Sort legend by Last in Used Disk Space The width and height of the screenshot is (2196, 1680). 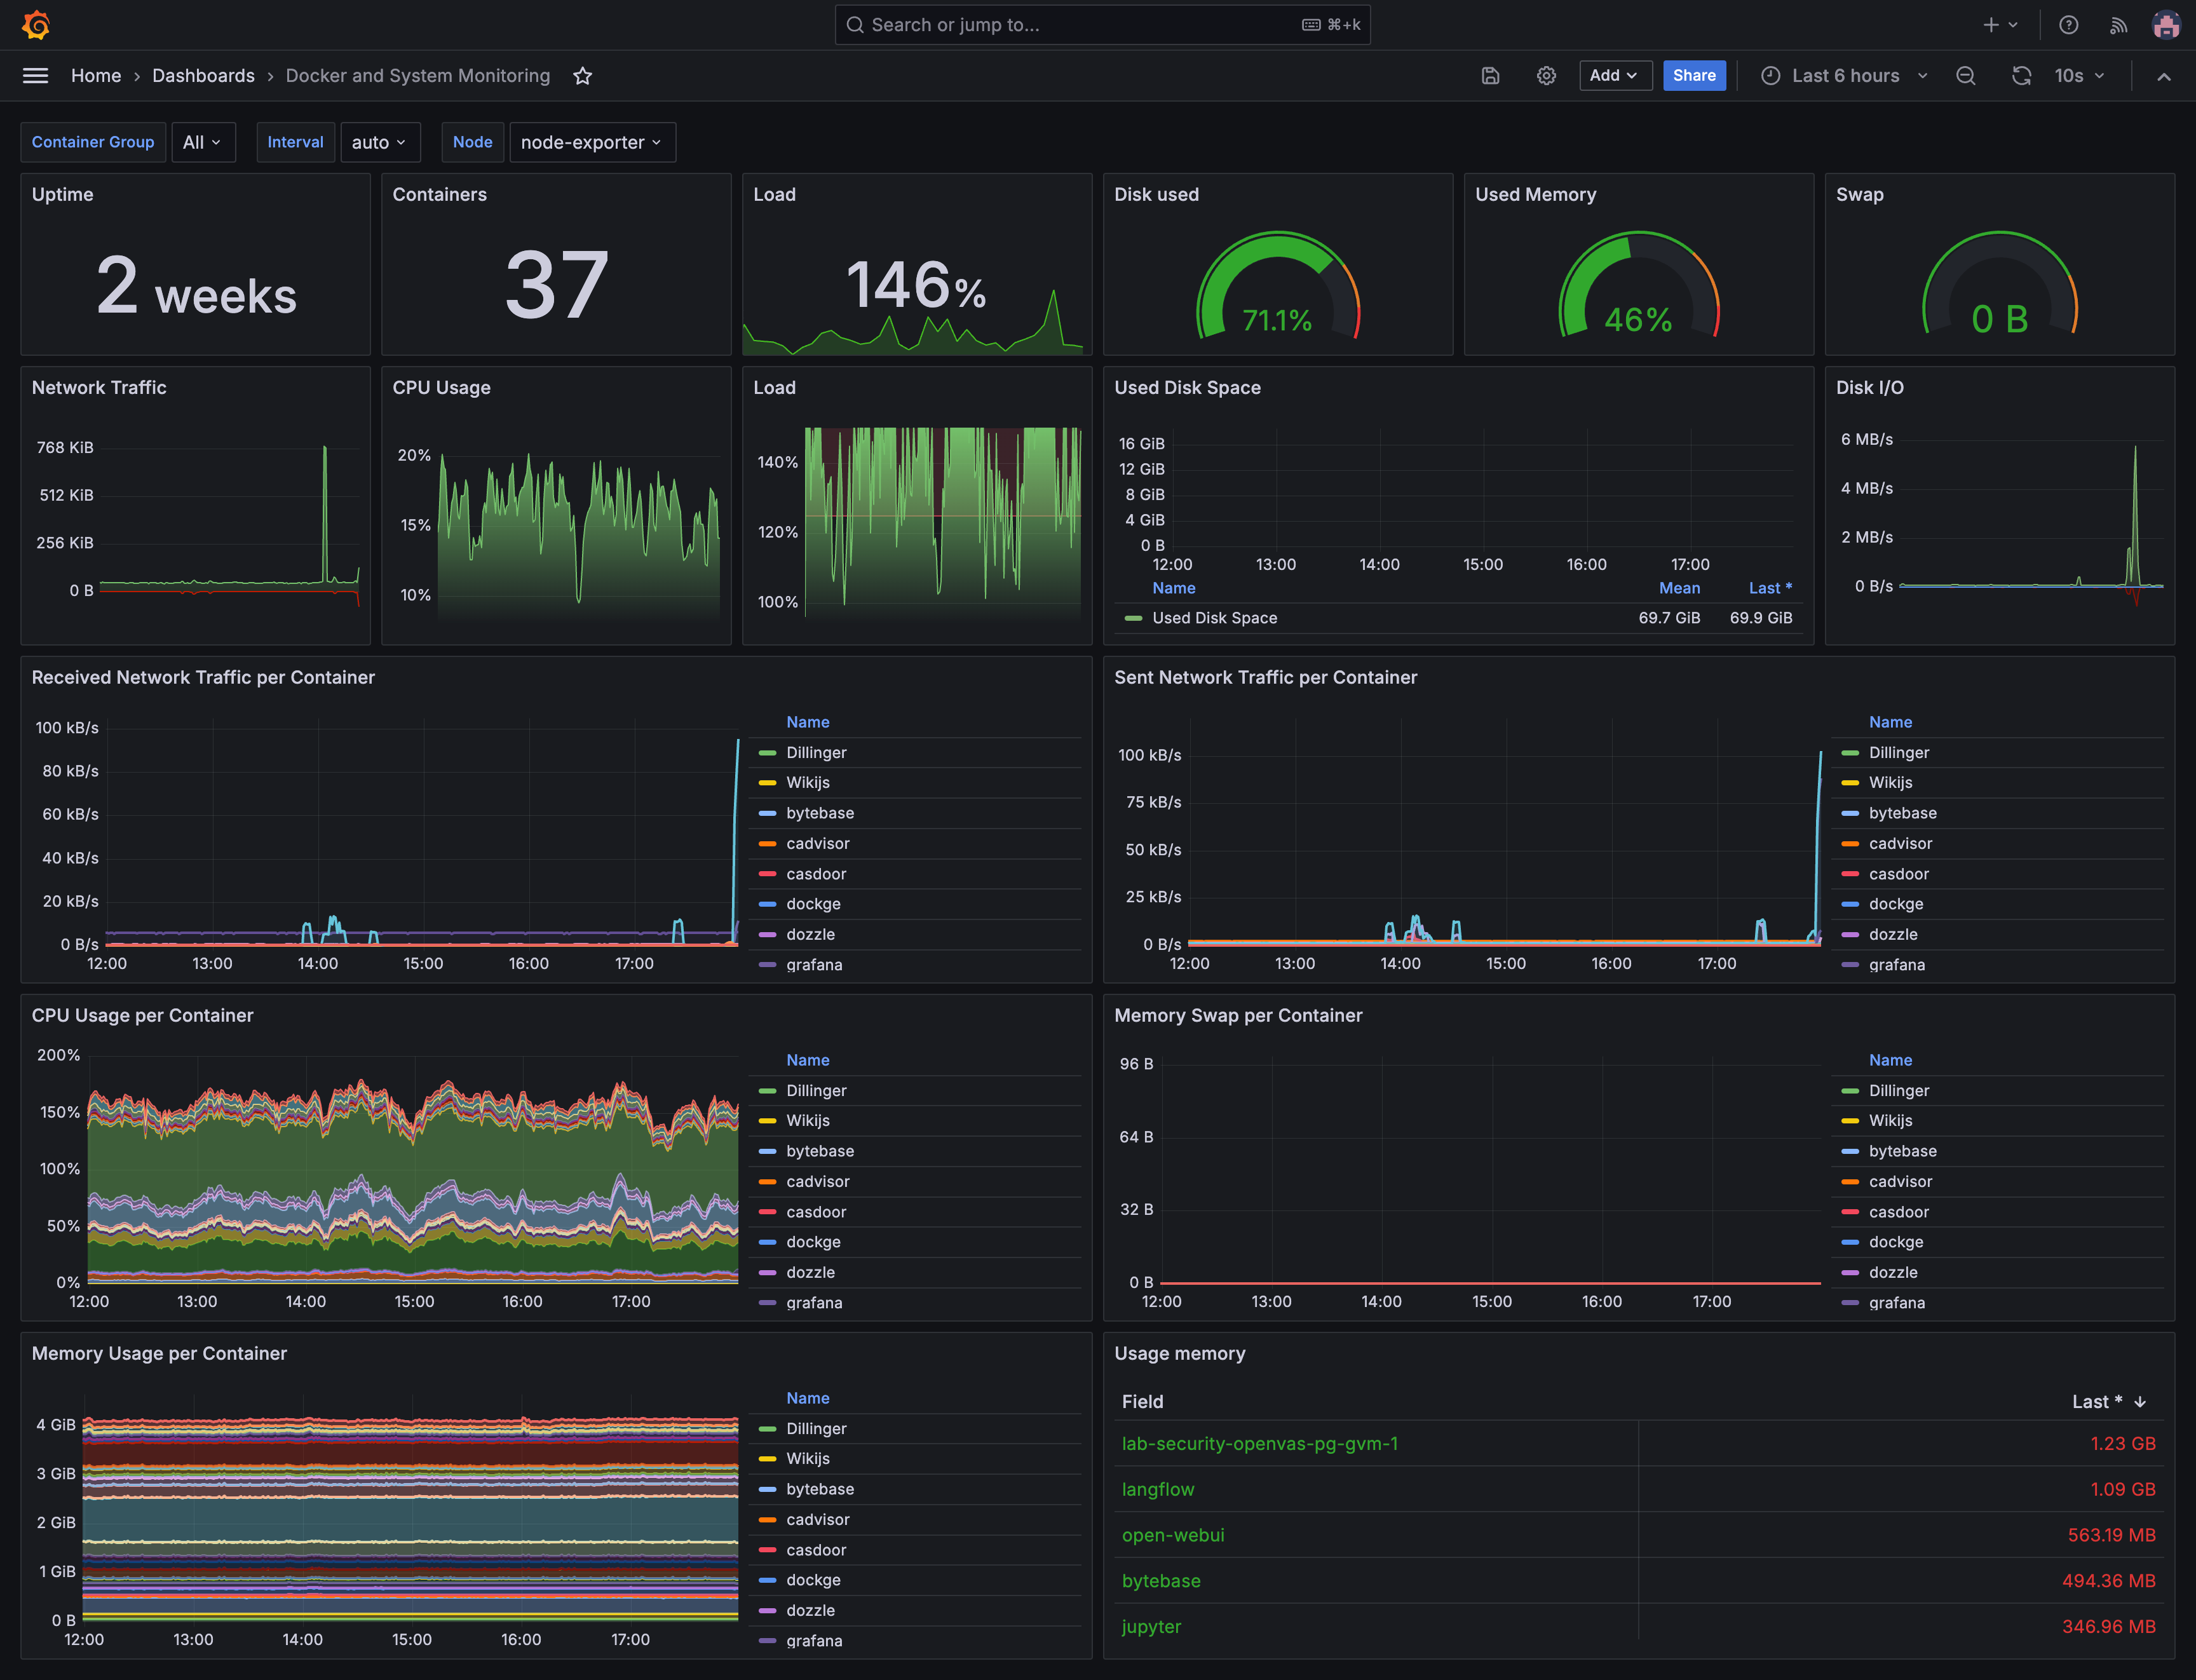click(1770, 588)
